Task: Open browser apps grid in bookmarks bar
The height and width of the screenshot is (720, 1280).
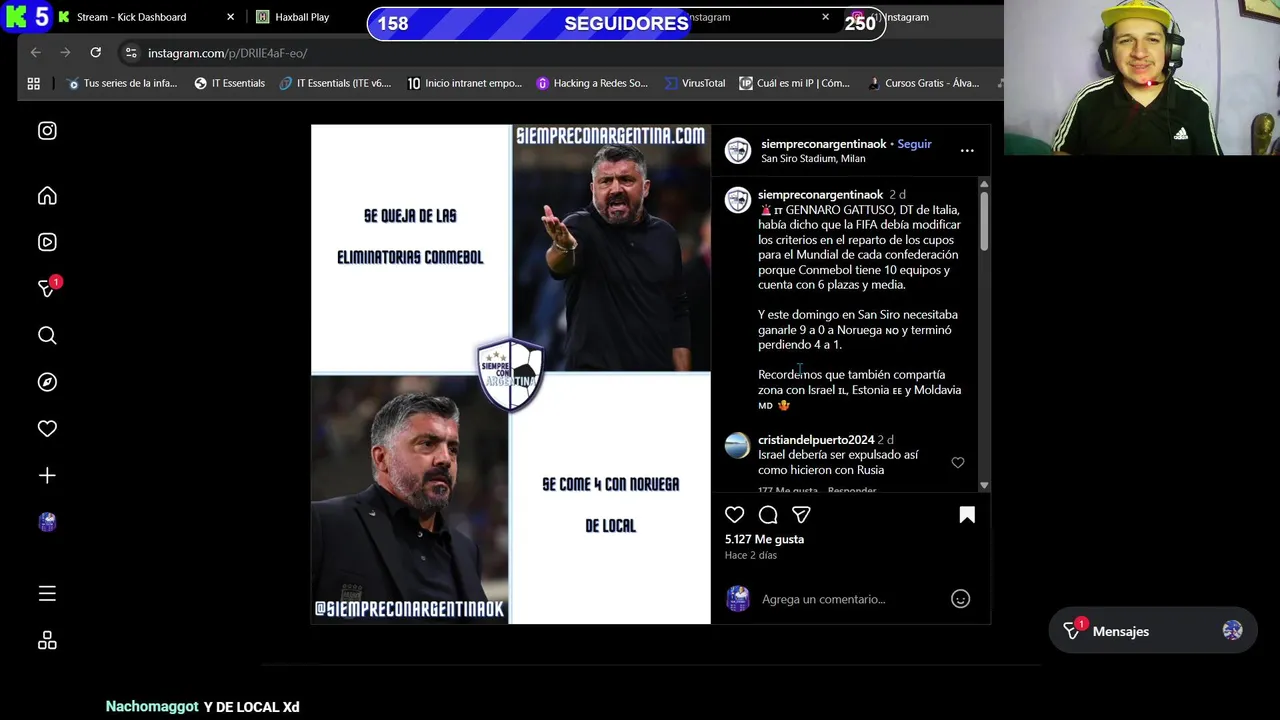Action: 33,83
